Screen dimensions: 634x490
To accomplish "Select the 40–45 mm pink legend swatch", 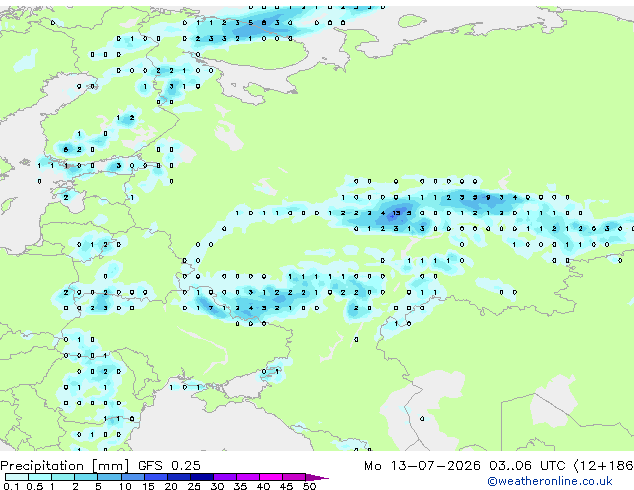I will coord(271,477).
